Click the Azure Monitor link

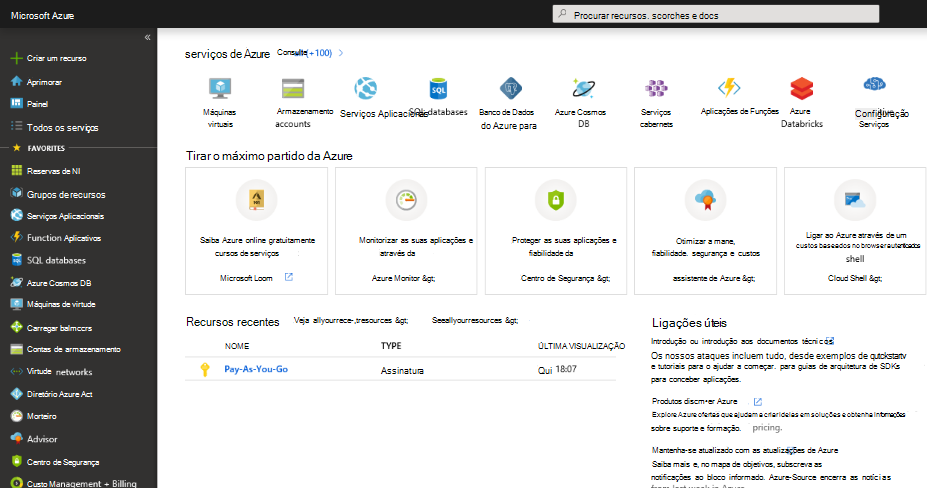click(403, 278)
